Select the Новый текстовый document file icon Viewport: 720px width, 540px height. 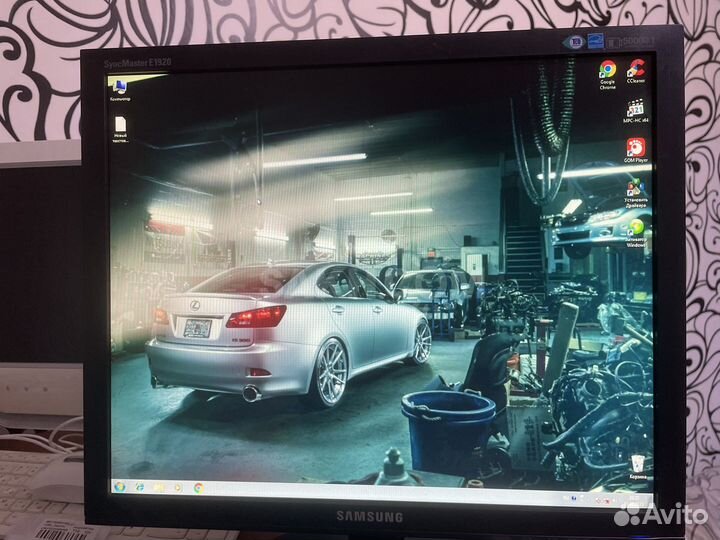pos(121,129)
